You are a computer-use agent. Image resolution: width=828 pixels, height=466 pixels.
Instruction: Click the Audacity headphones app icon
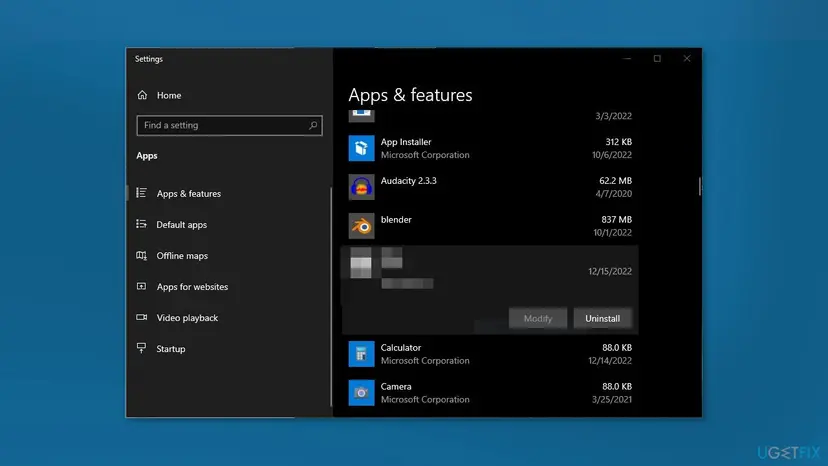tap(361, 187)
